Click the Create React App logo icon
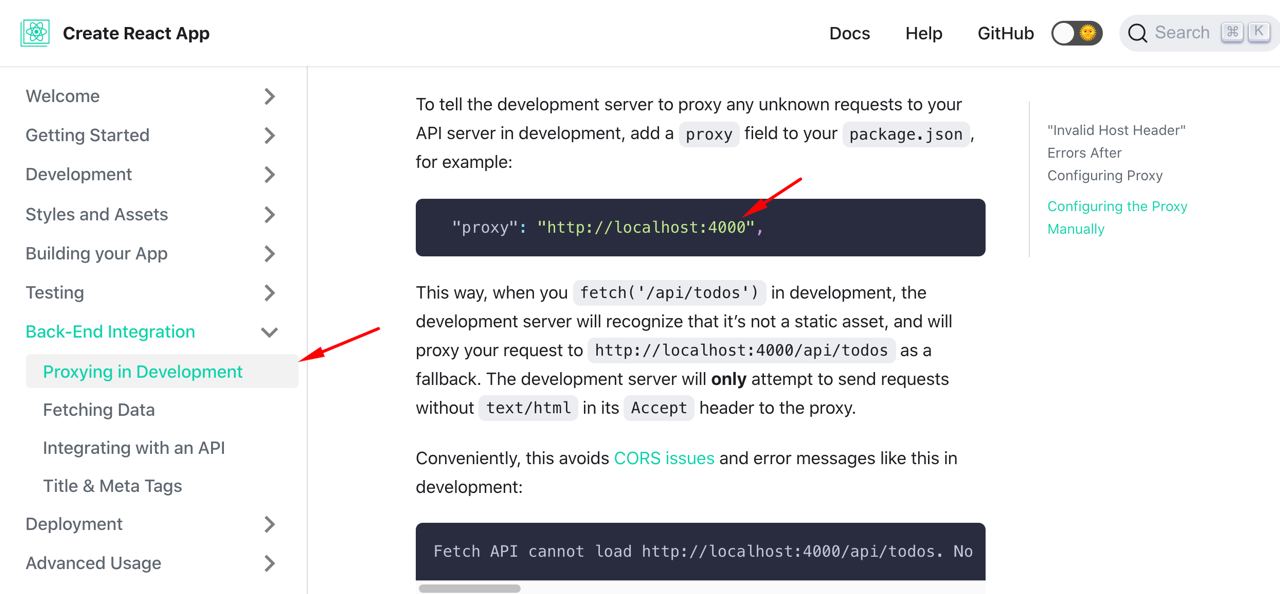Screen dimensions: 1280x594 tap(36, 33)
